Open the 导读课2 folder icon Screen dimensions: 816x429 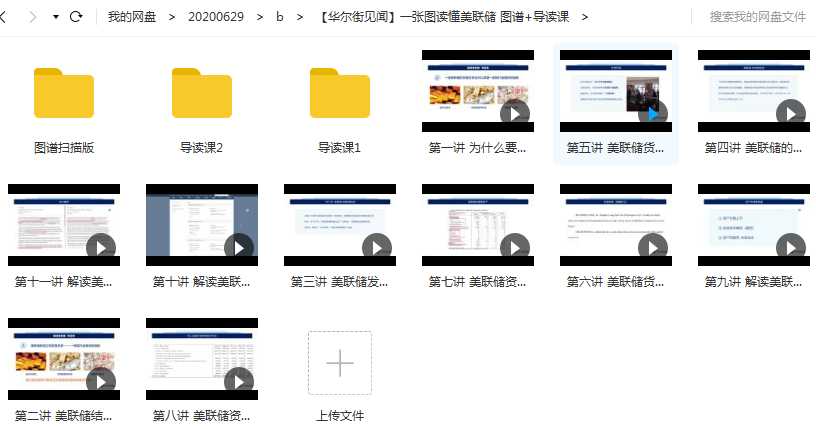202,93
